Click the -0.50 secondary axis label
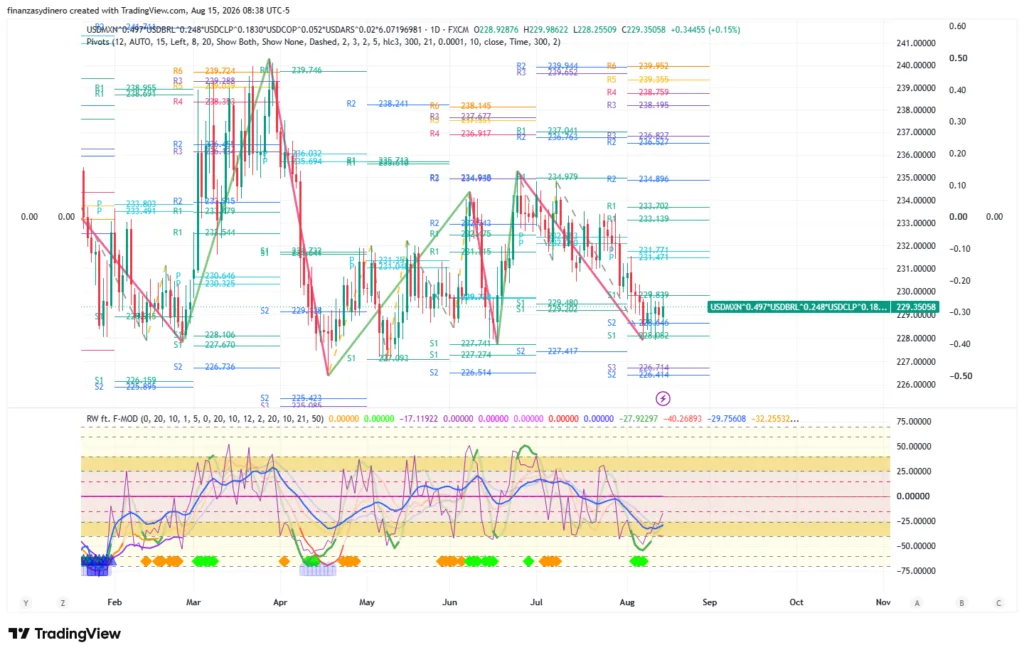Viewport: 1024px width, 655px height. click(x=959, y=376)
